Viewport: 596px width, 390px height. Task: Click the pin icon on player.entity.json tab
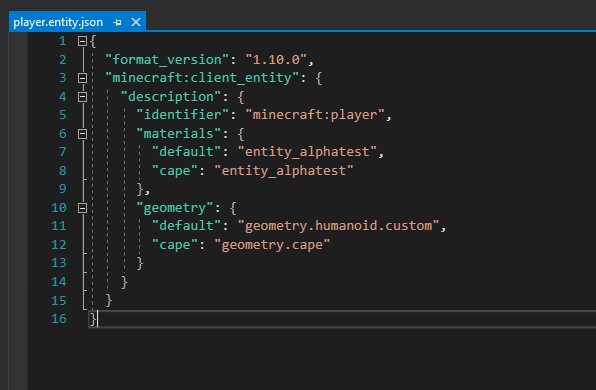117,22
